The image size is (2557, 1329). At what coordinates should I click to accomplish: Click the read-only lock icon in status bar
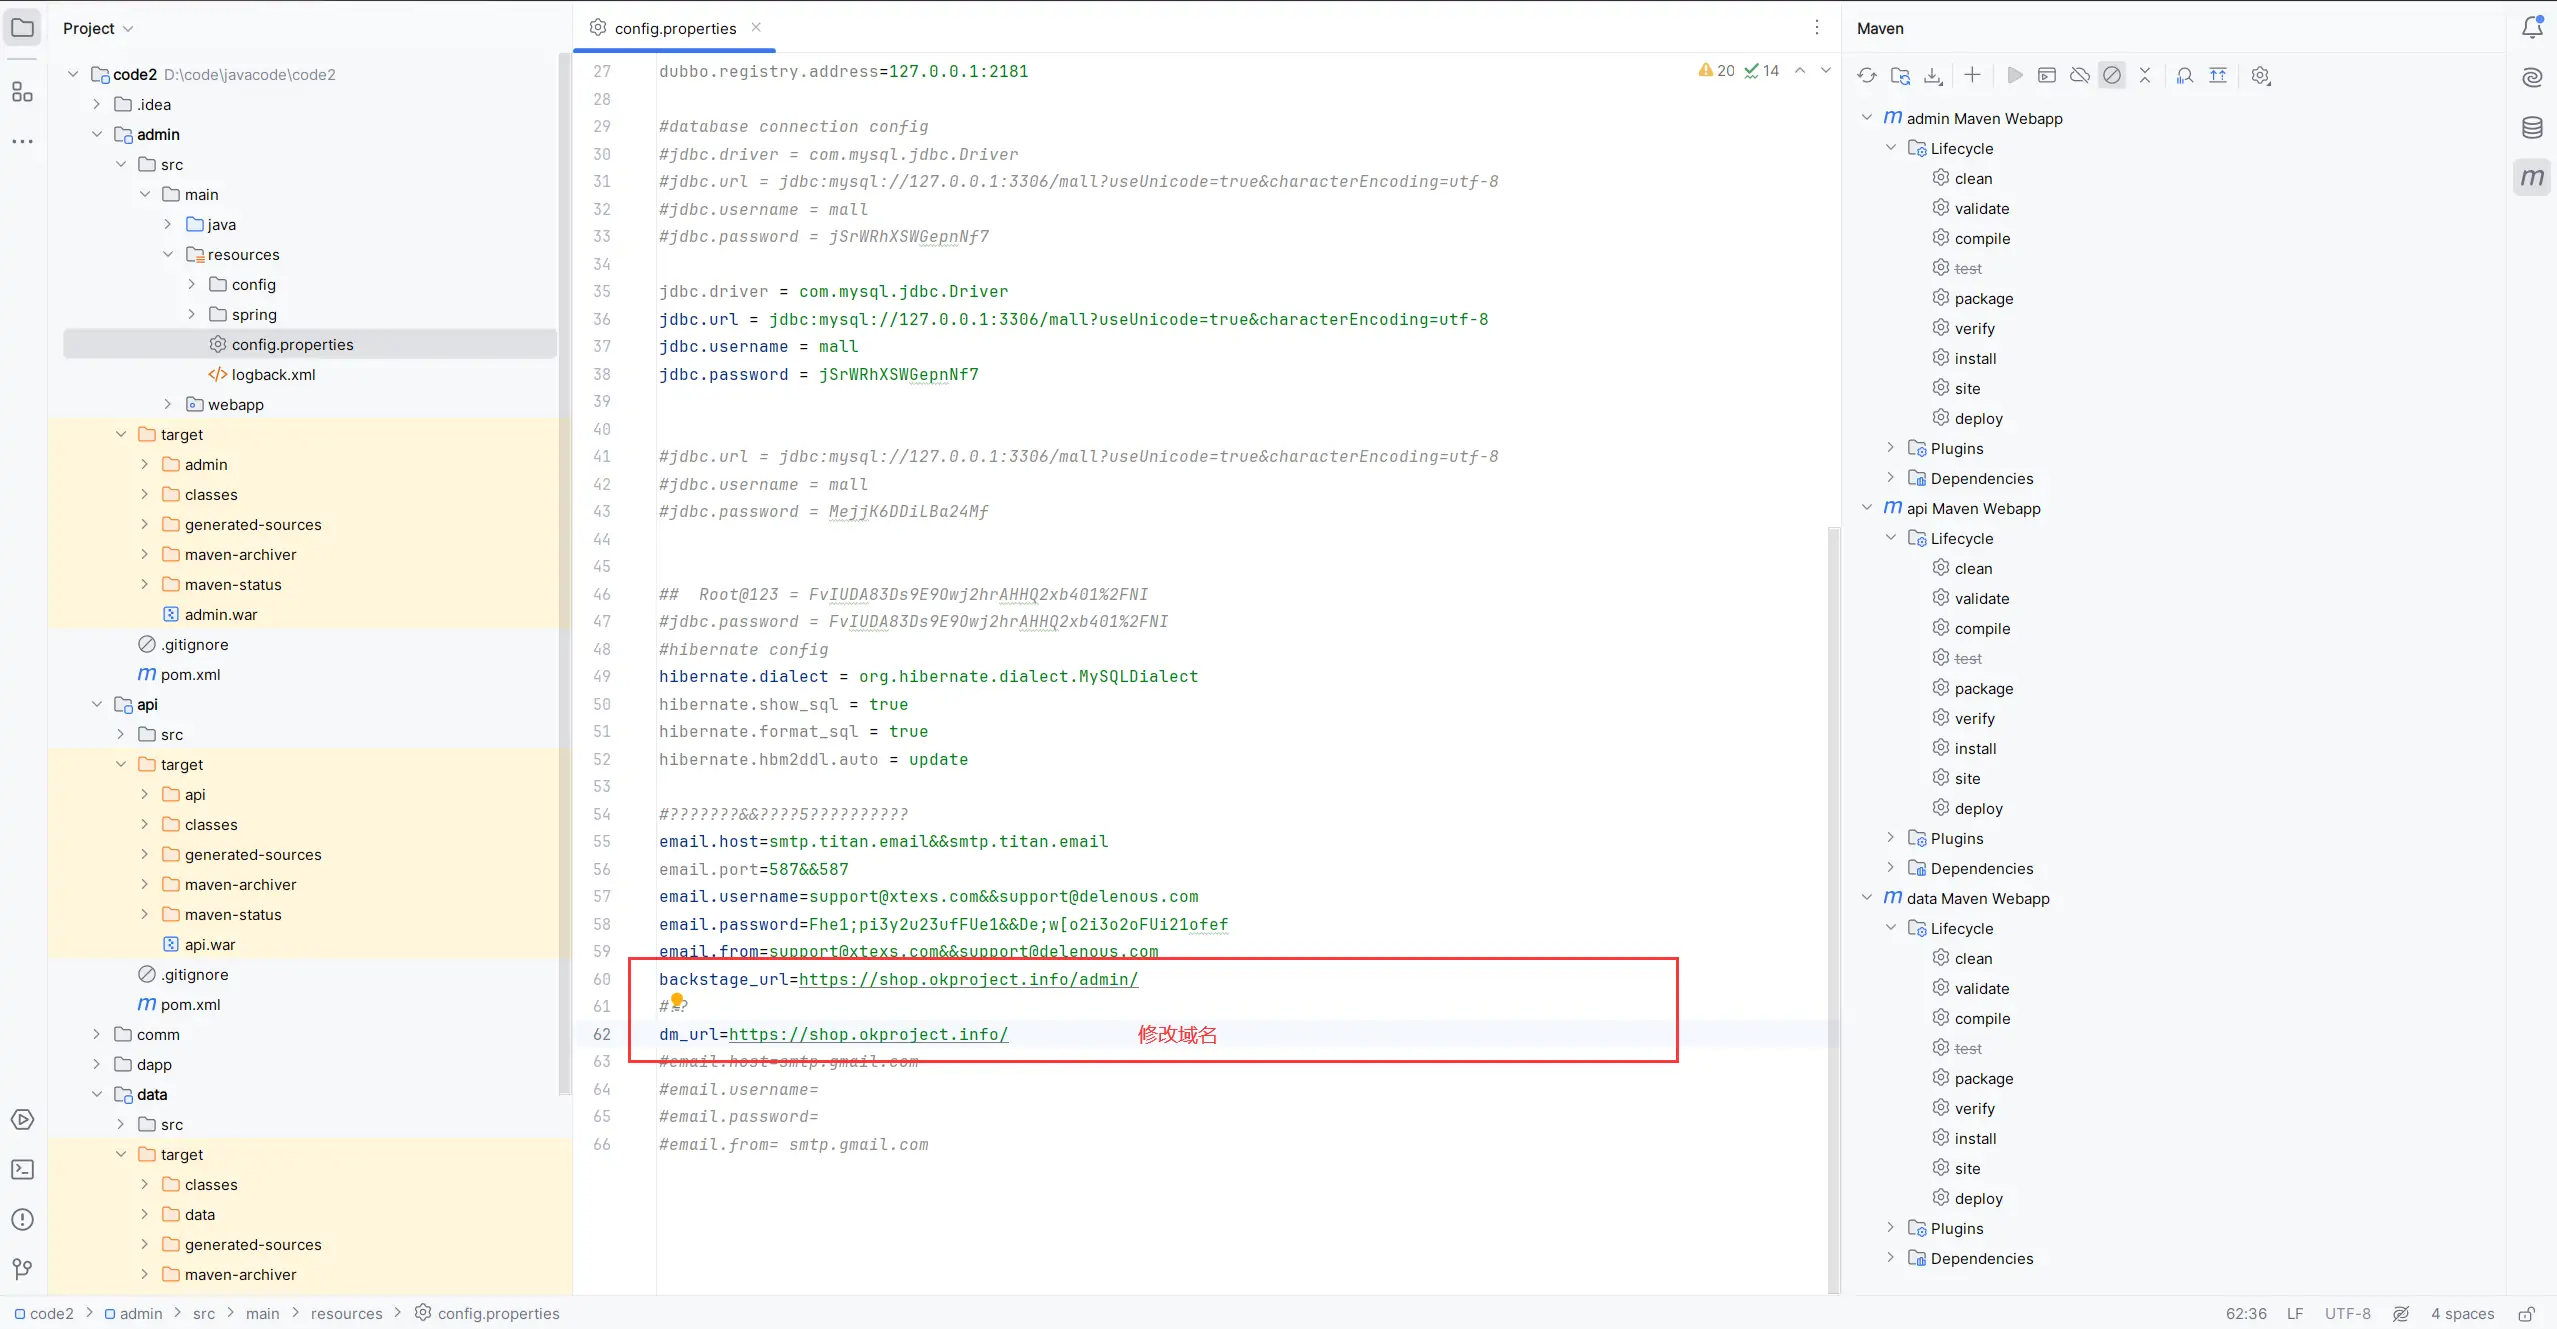click(x=2527, y=1313)
